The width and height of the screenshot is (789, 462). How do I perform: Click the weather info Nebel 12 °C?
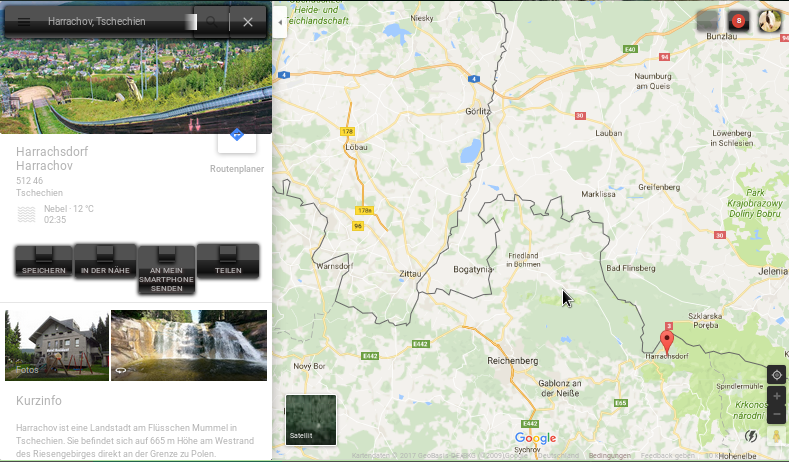tap(68, 209)
